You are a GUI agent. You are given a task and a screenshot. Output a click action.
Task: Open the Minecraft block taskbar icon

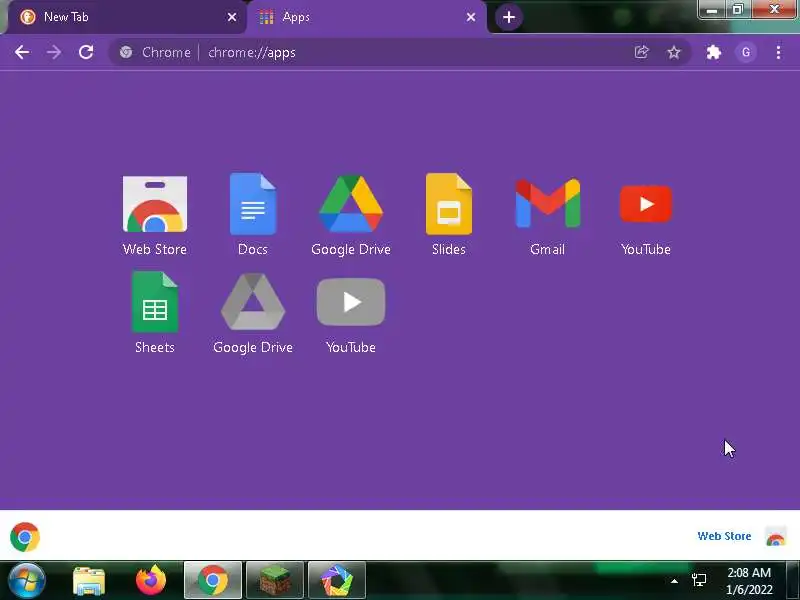tap(275, 580)
